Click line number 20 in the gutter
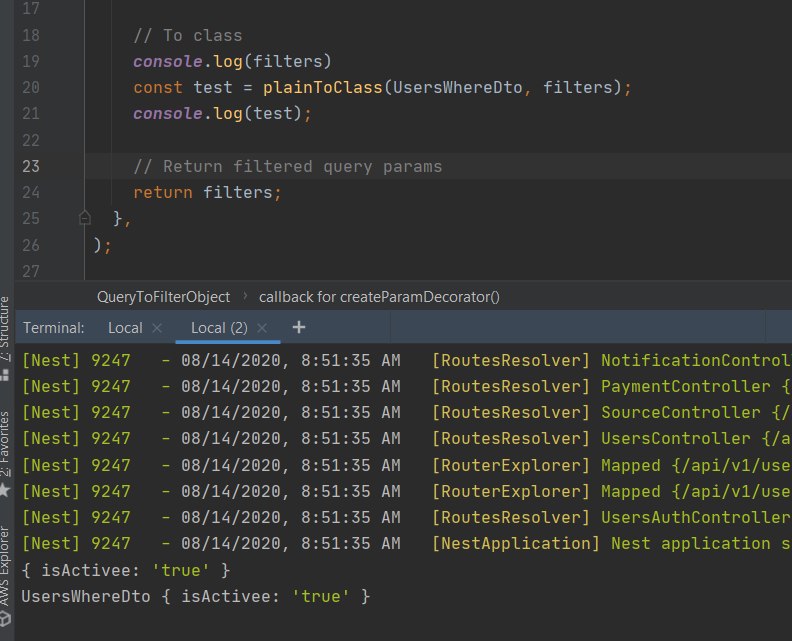The image size is (792, 641). pyautogui.click(x=30, y=88)
